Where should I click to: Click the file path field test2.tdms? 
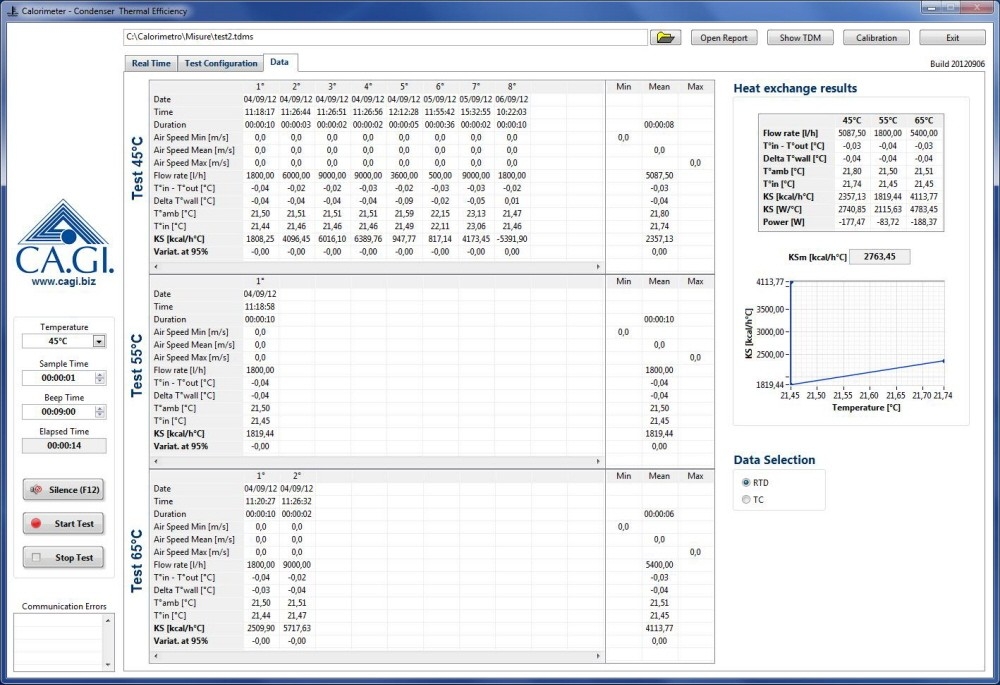[x=385, y=37]
